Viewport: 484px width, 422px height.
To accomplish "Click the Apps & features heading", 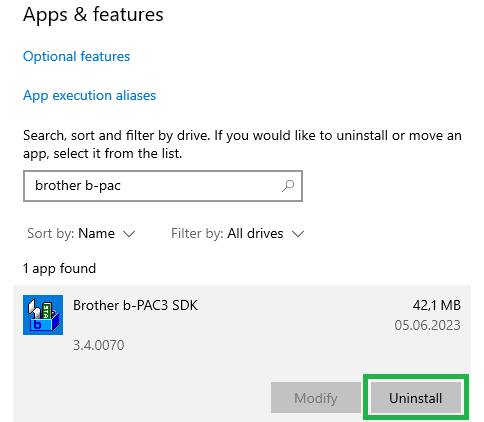I will (93, 14).
